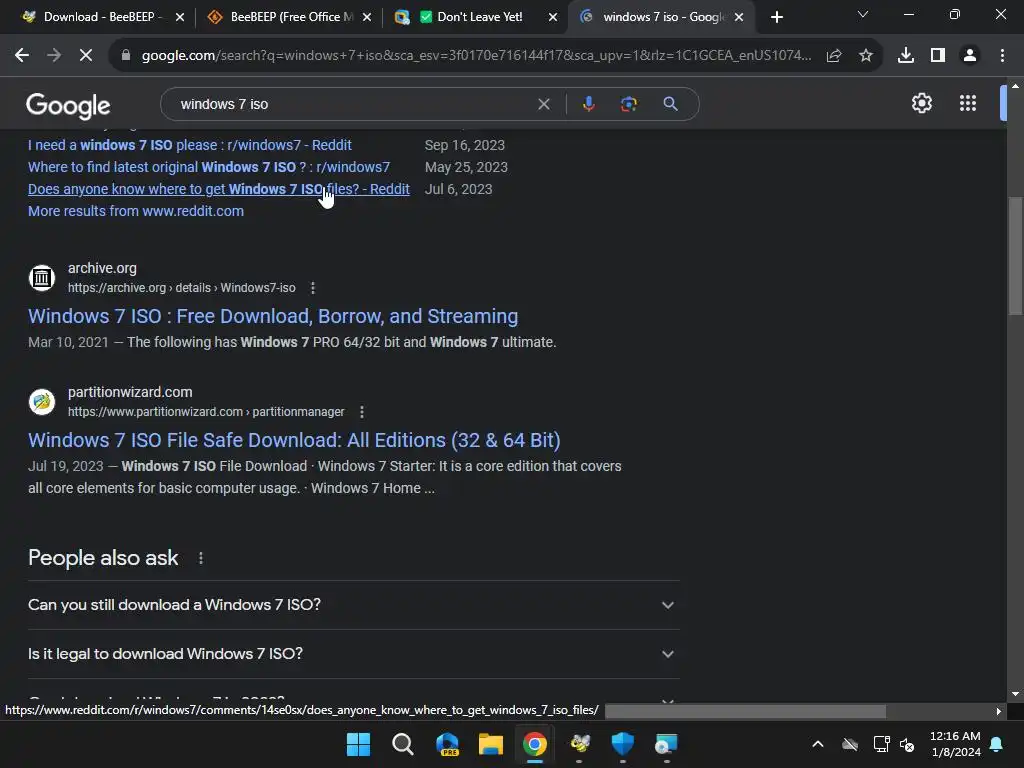Viewport: 1024px width, 768px height.
Task: Stop loading the page
Action: coord(86,56)
